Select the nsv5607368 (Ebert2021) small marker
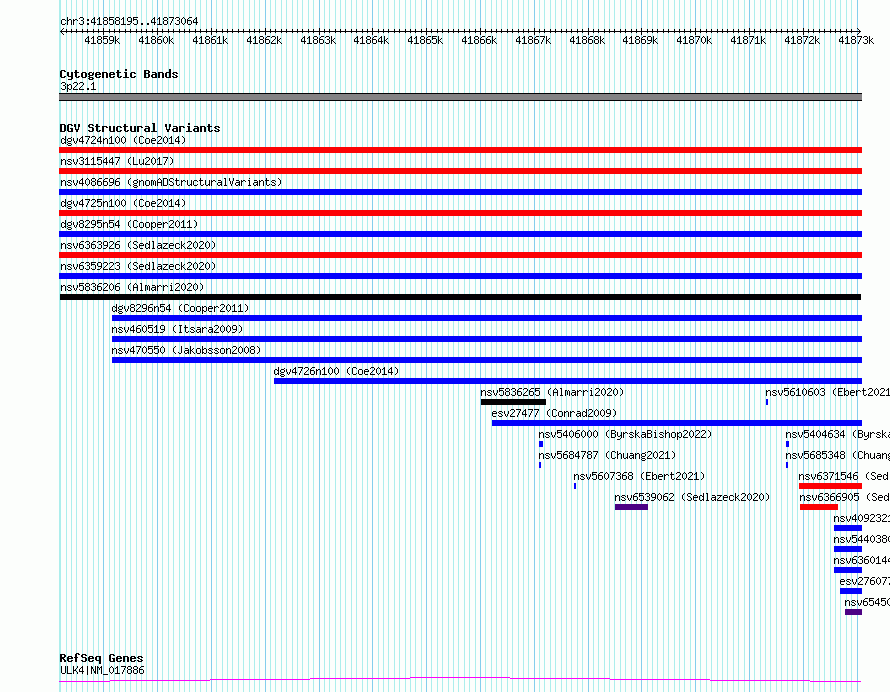The height and width of the screenshot is (692, 890). (x=575, y=486)
